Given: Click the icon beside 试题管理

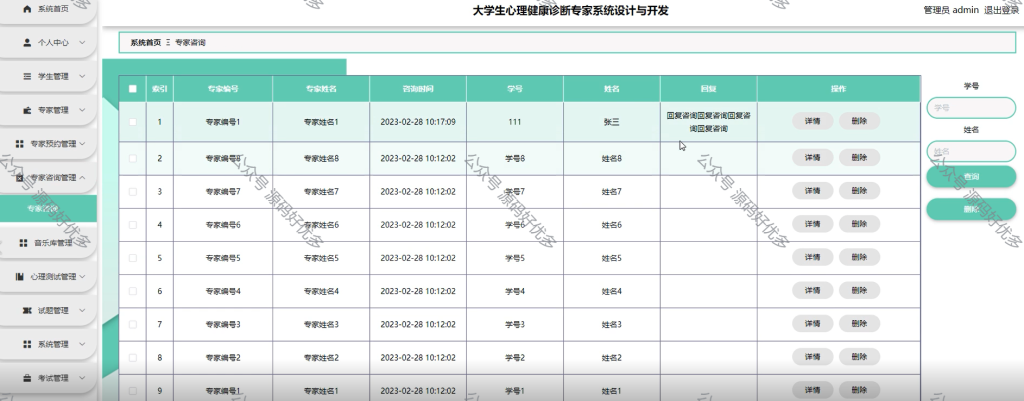Looking at the screenshot, I should tap(27, 311).
